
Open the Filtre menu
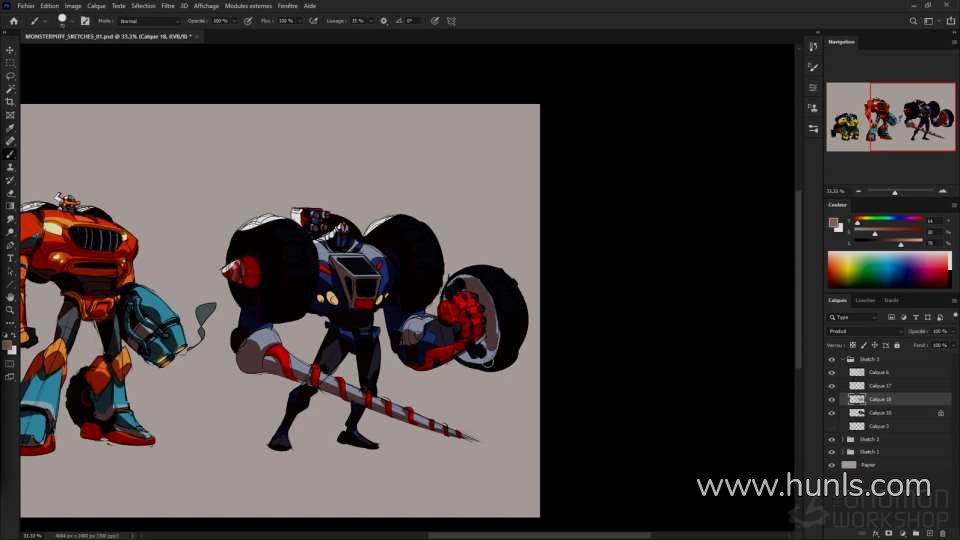click(167, 5)
